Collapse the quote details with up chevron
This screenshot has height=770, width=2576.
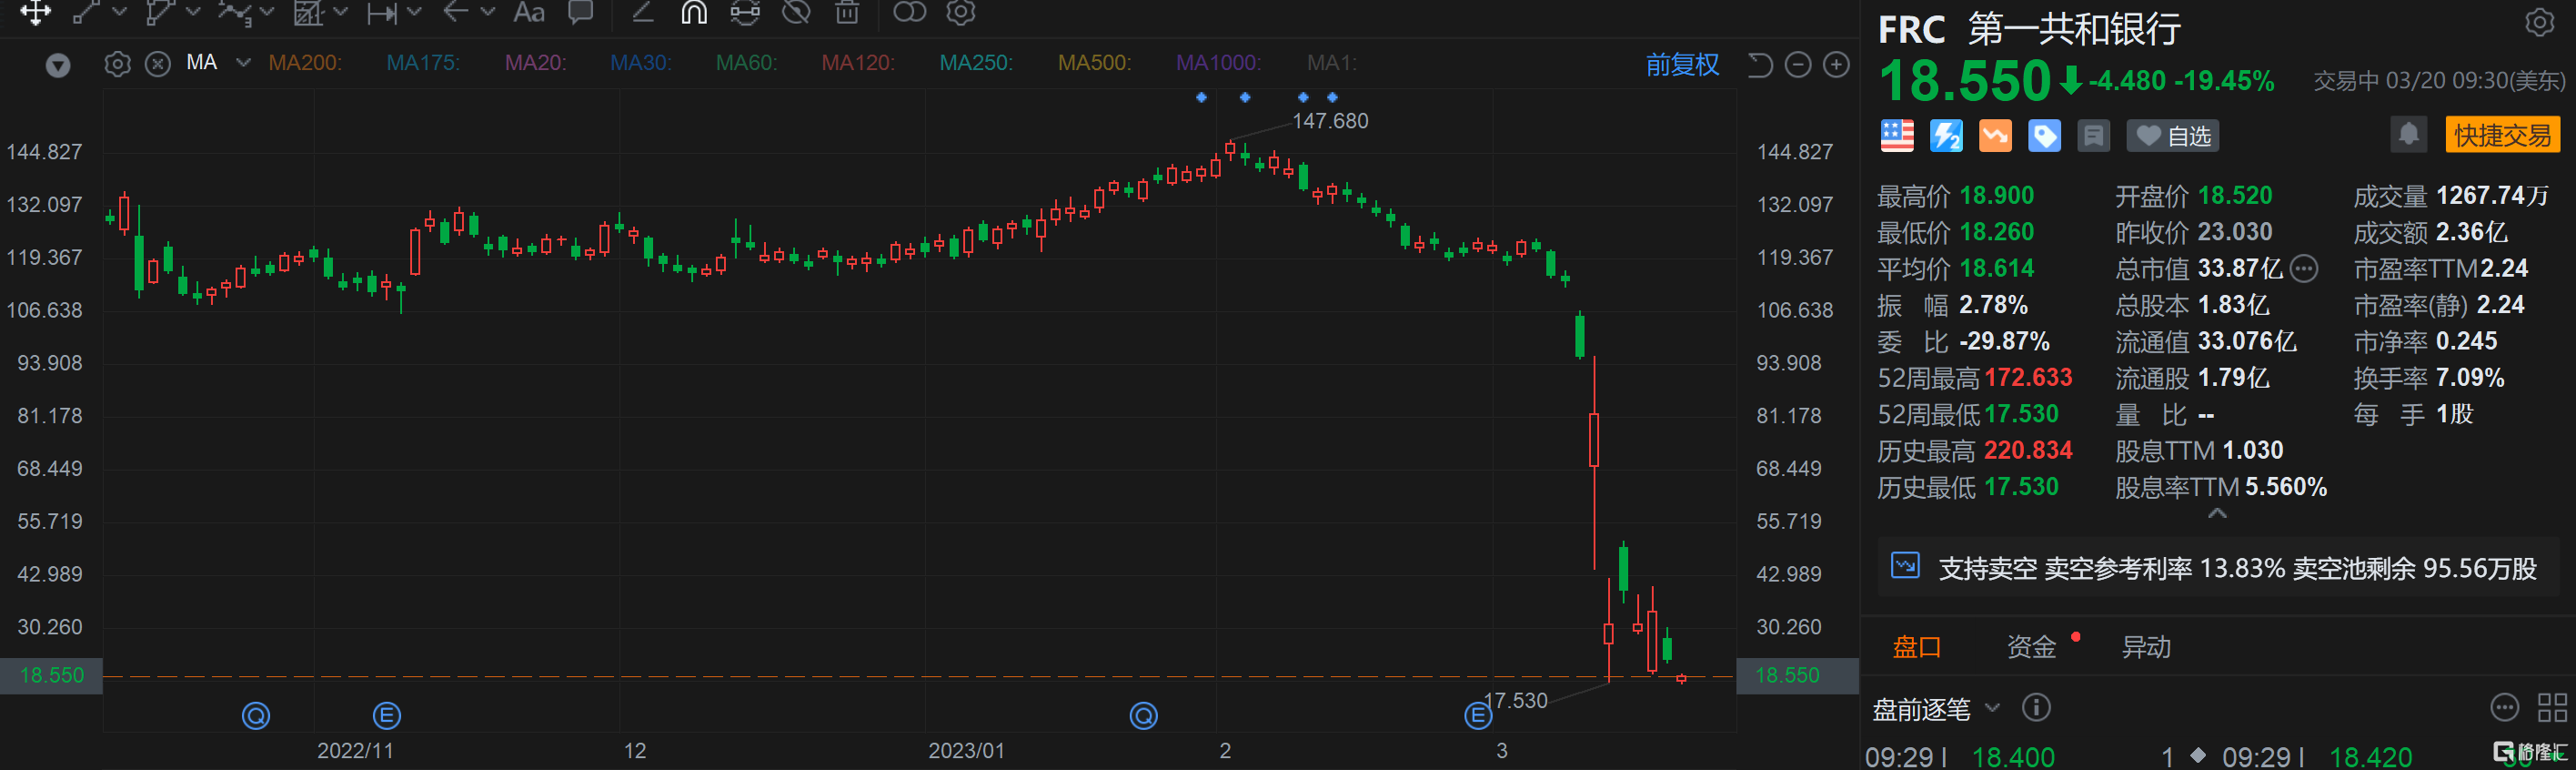point(2217,513)
